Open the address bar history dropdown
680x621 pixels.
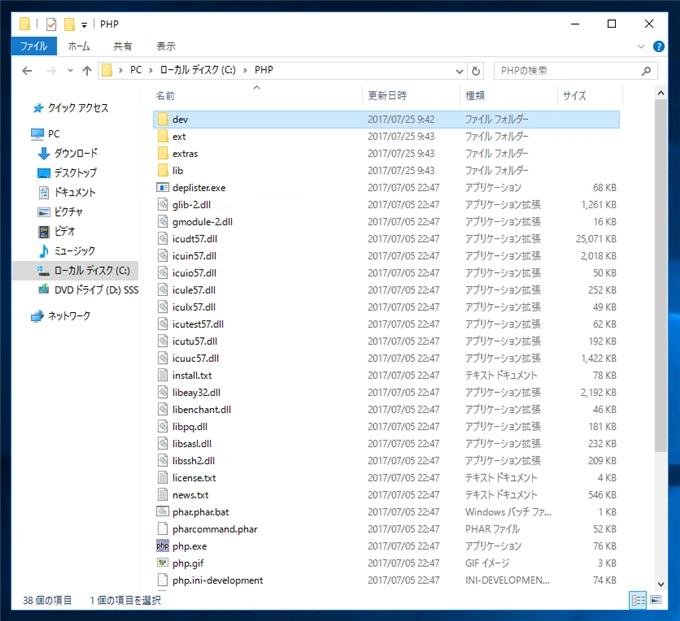click(x=459, y=71)
